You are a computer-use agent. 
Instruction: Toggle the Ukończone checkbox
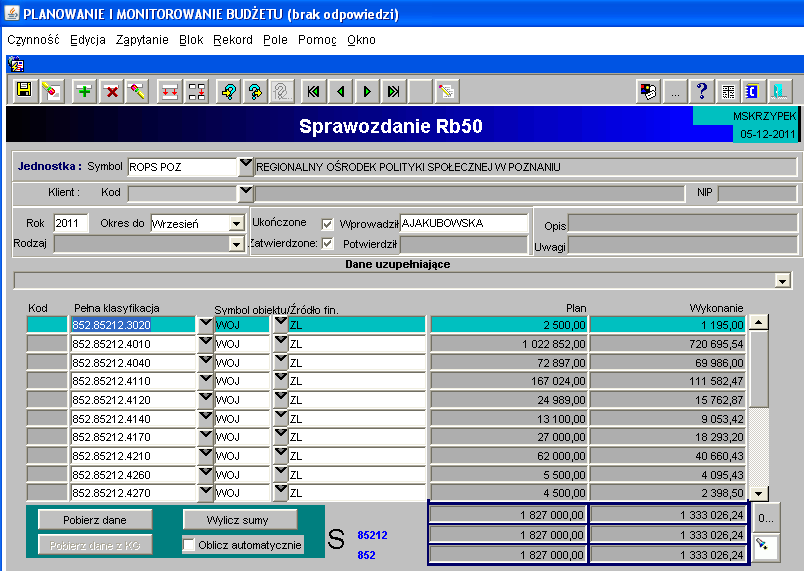(327, 224)
